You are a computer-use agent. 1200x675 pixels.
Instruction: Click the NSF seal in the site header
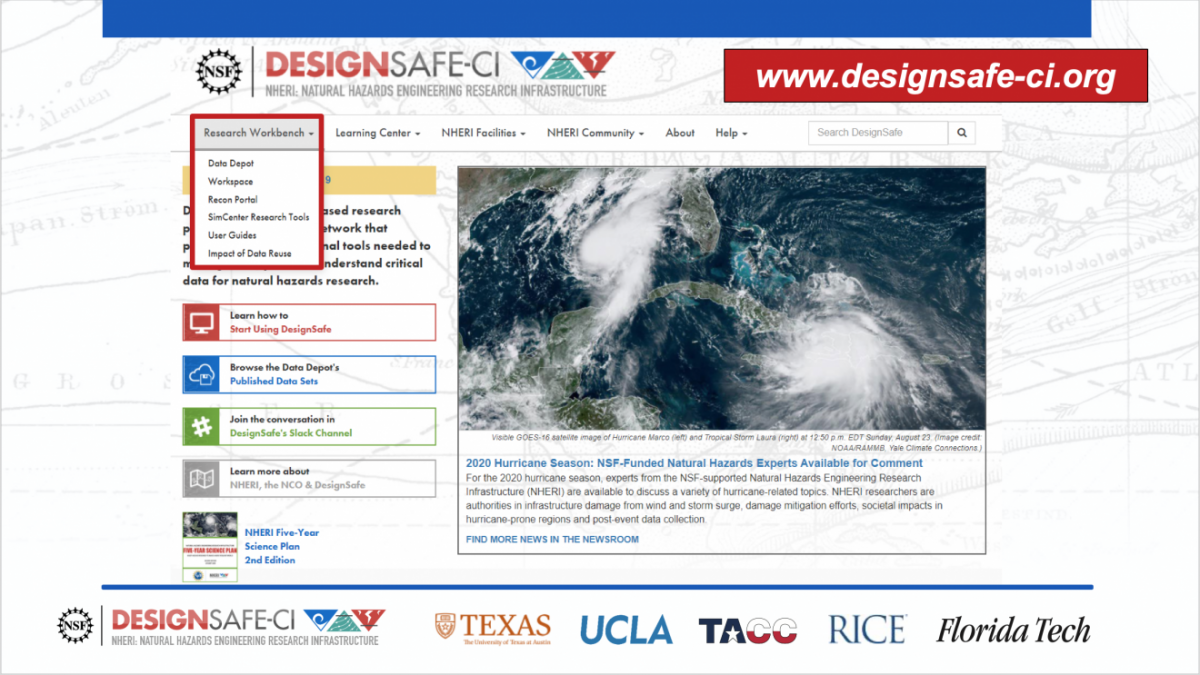pos(218,72)
